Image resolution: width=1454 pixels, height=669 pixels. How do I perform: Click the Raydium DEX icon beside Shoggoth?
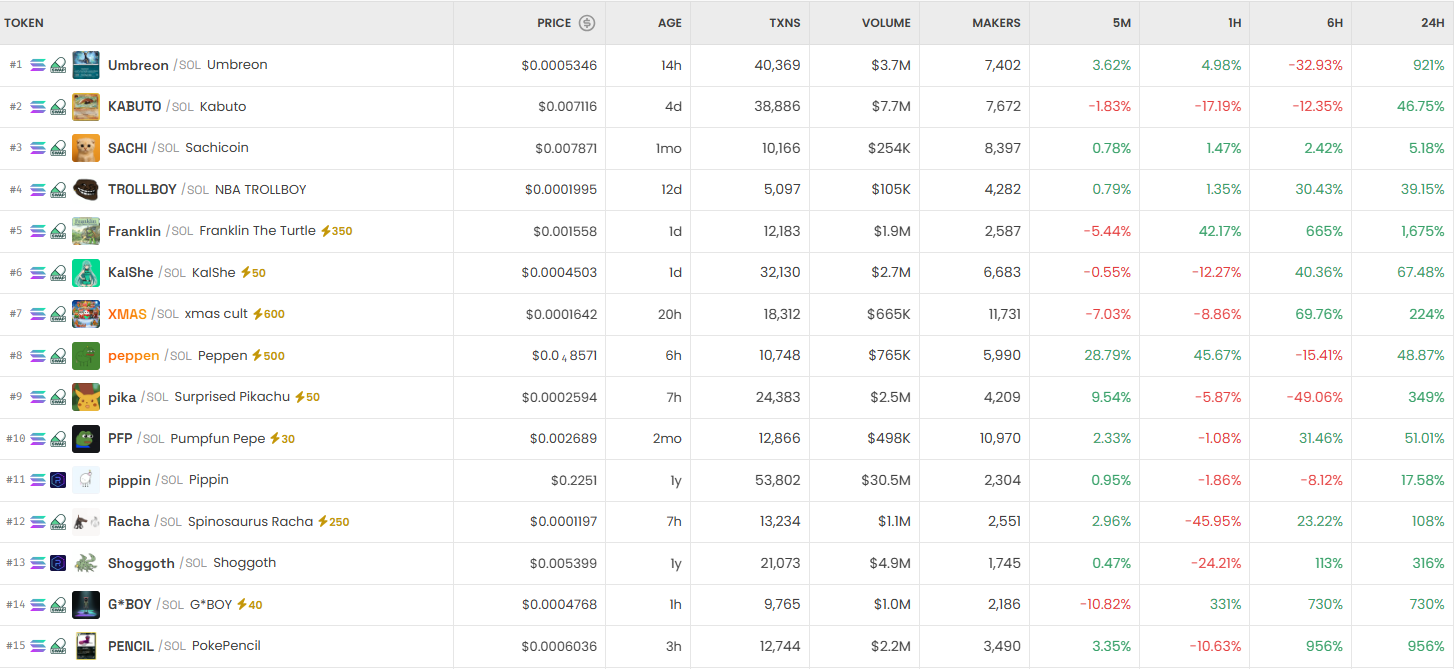58,563
